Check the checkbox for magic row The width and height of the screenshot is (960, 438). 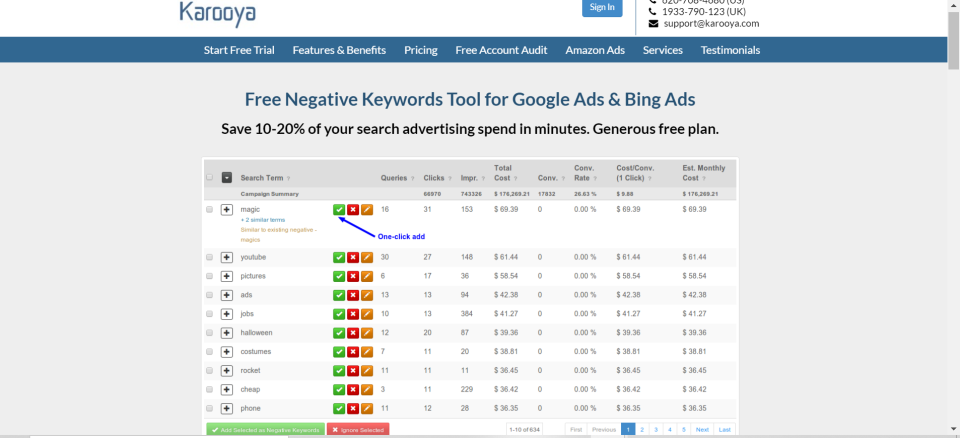[x=209, y=210]
